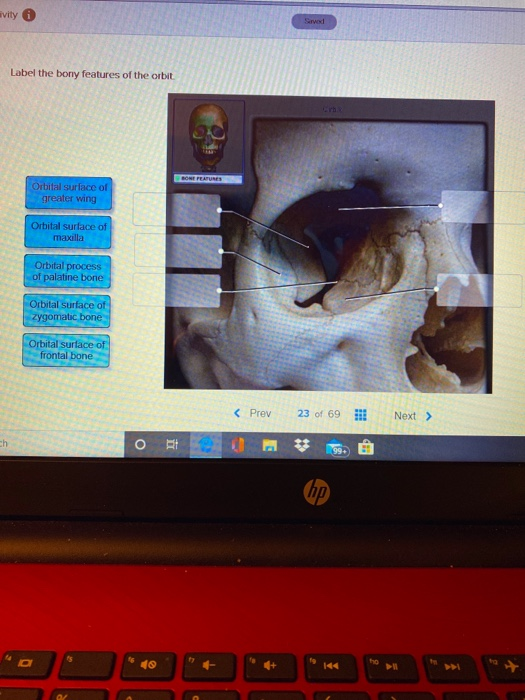The width and height of the screenshot is (525, 700).
Task: Open File Explorer from the taskbar
Action: click(270, 446)
